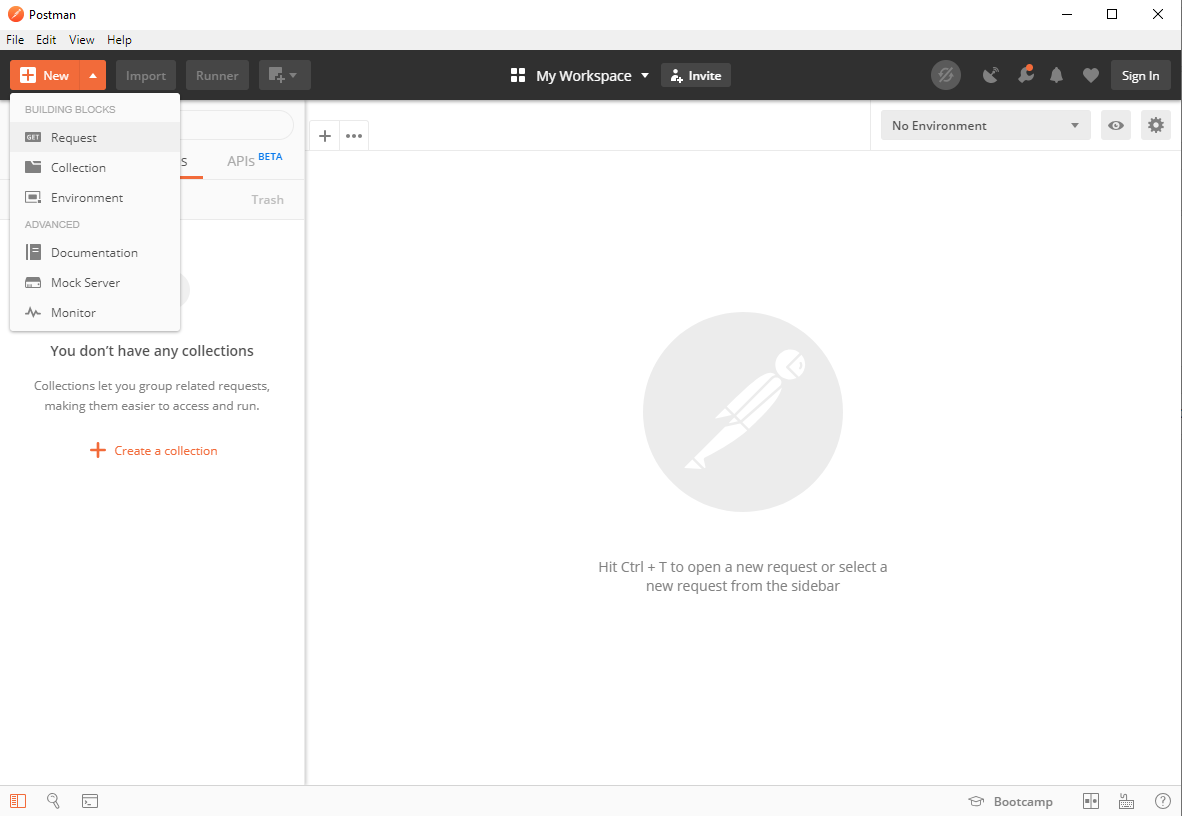Open the Bootcamp in status bar
The width and height of the screenshot is (1182, 816).
1011,801
